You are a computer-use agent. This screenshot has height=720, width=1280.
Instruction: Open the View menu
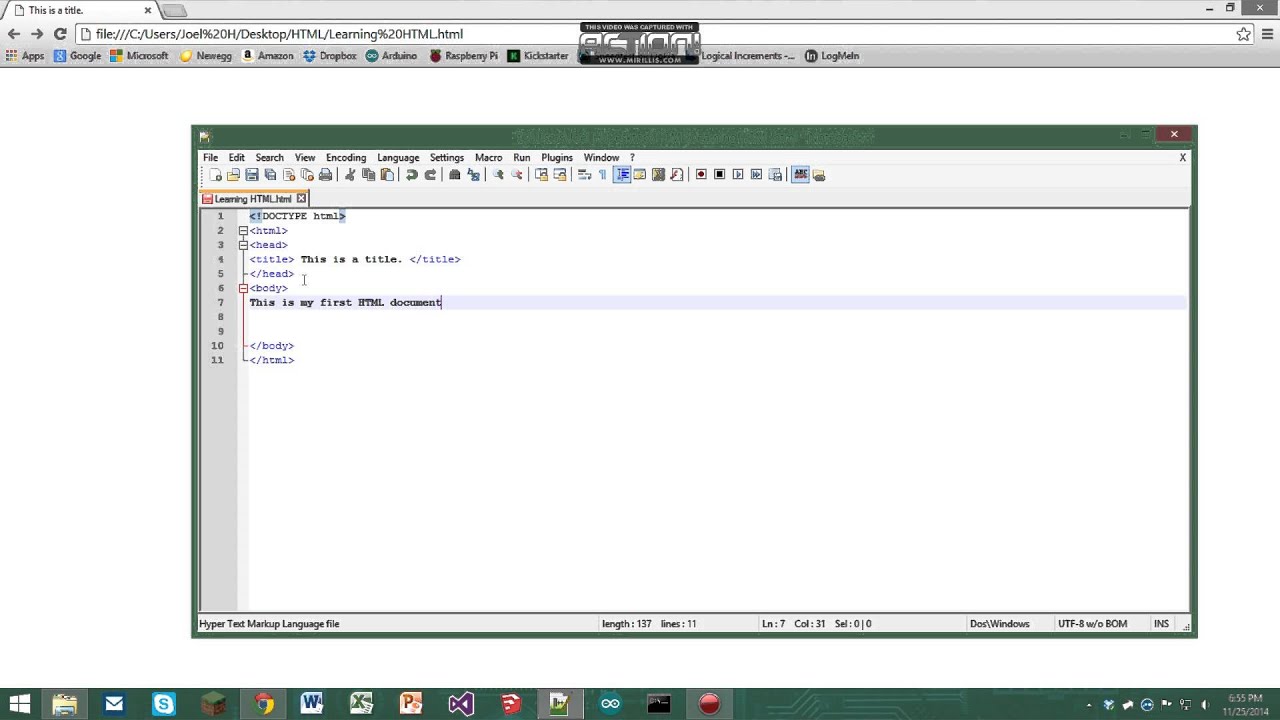coord(305,157)
